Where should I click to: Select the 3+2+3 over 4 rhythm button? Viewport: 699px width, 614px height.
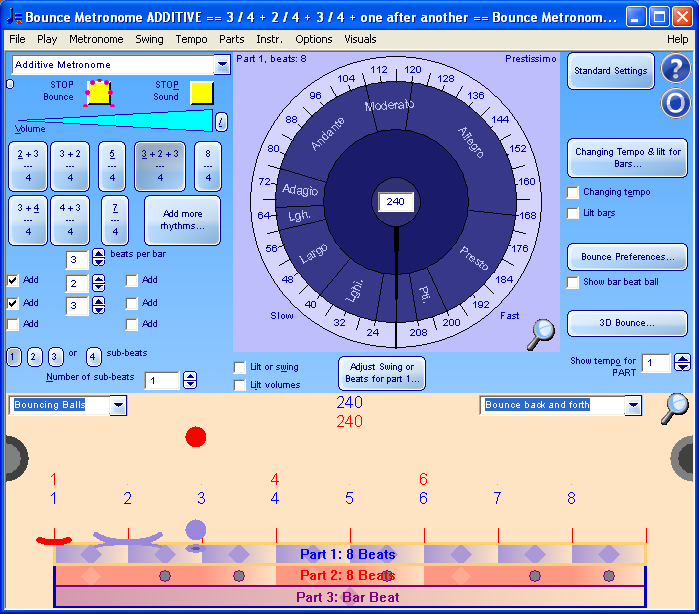[160, 166]
